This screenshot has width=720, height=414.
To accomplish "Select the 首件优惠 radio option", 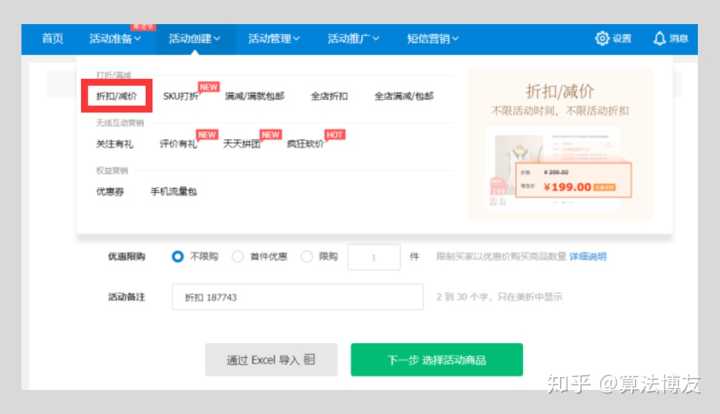I will click(x=238, y=256).
